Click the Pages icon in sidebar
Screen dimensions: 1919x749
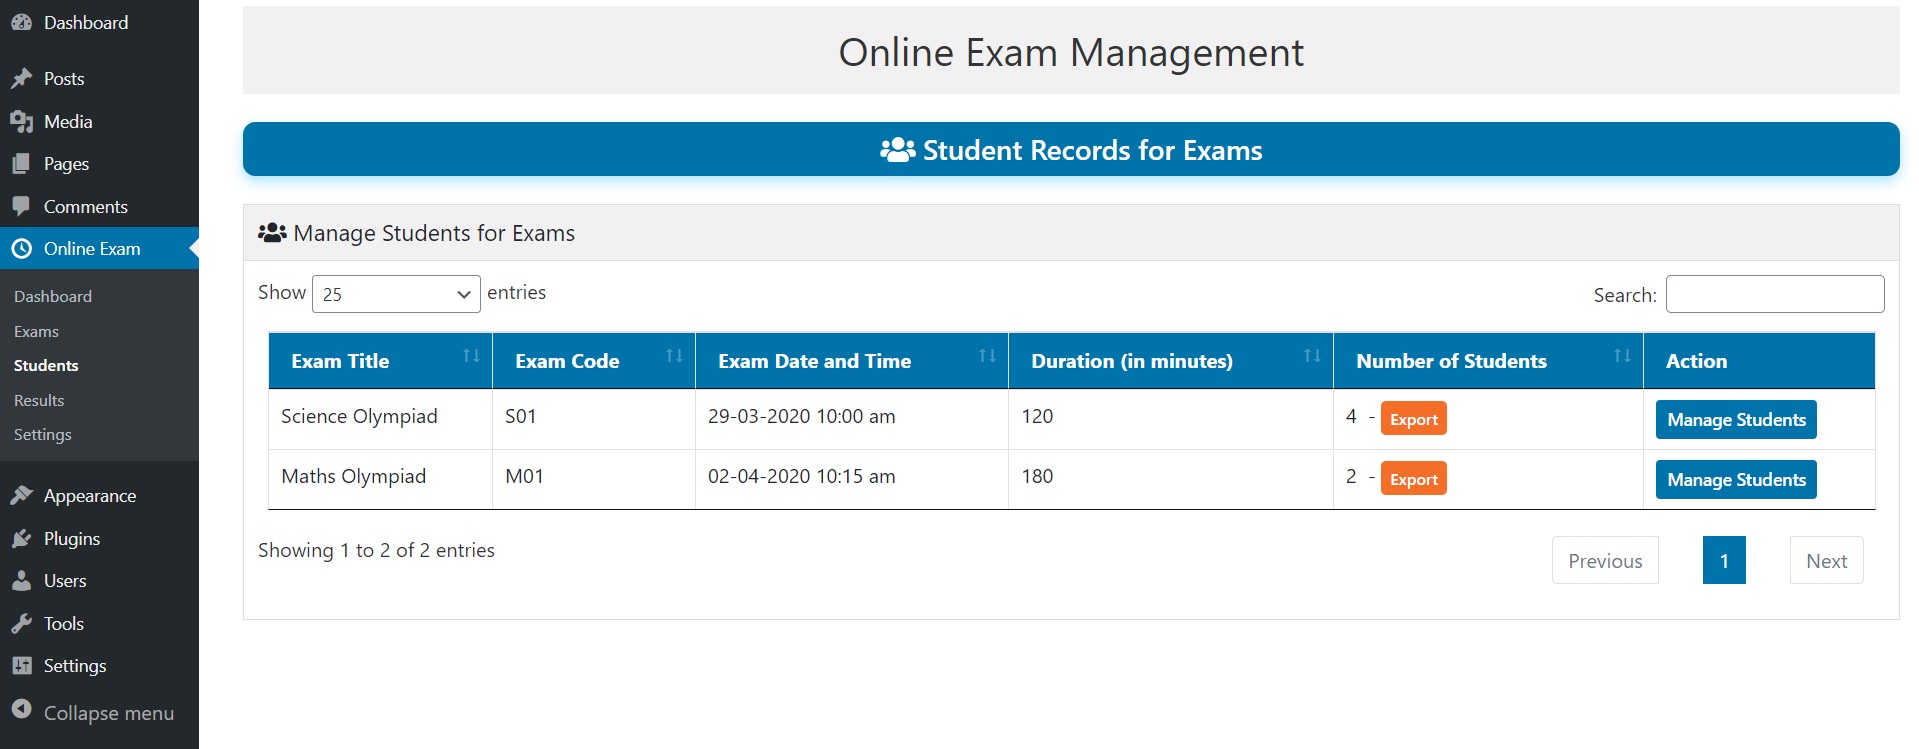pyautogui.click(x=21, y=164)
